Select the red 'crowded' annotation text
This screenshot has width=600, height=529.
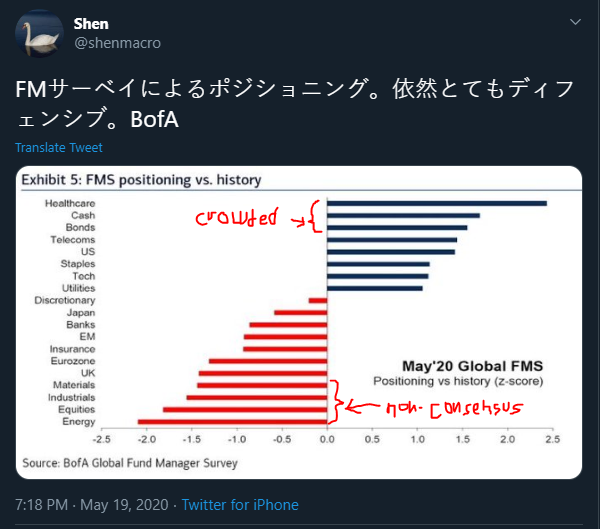coord(237,217)
